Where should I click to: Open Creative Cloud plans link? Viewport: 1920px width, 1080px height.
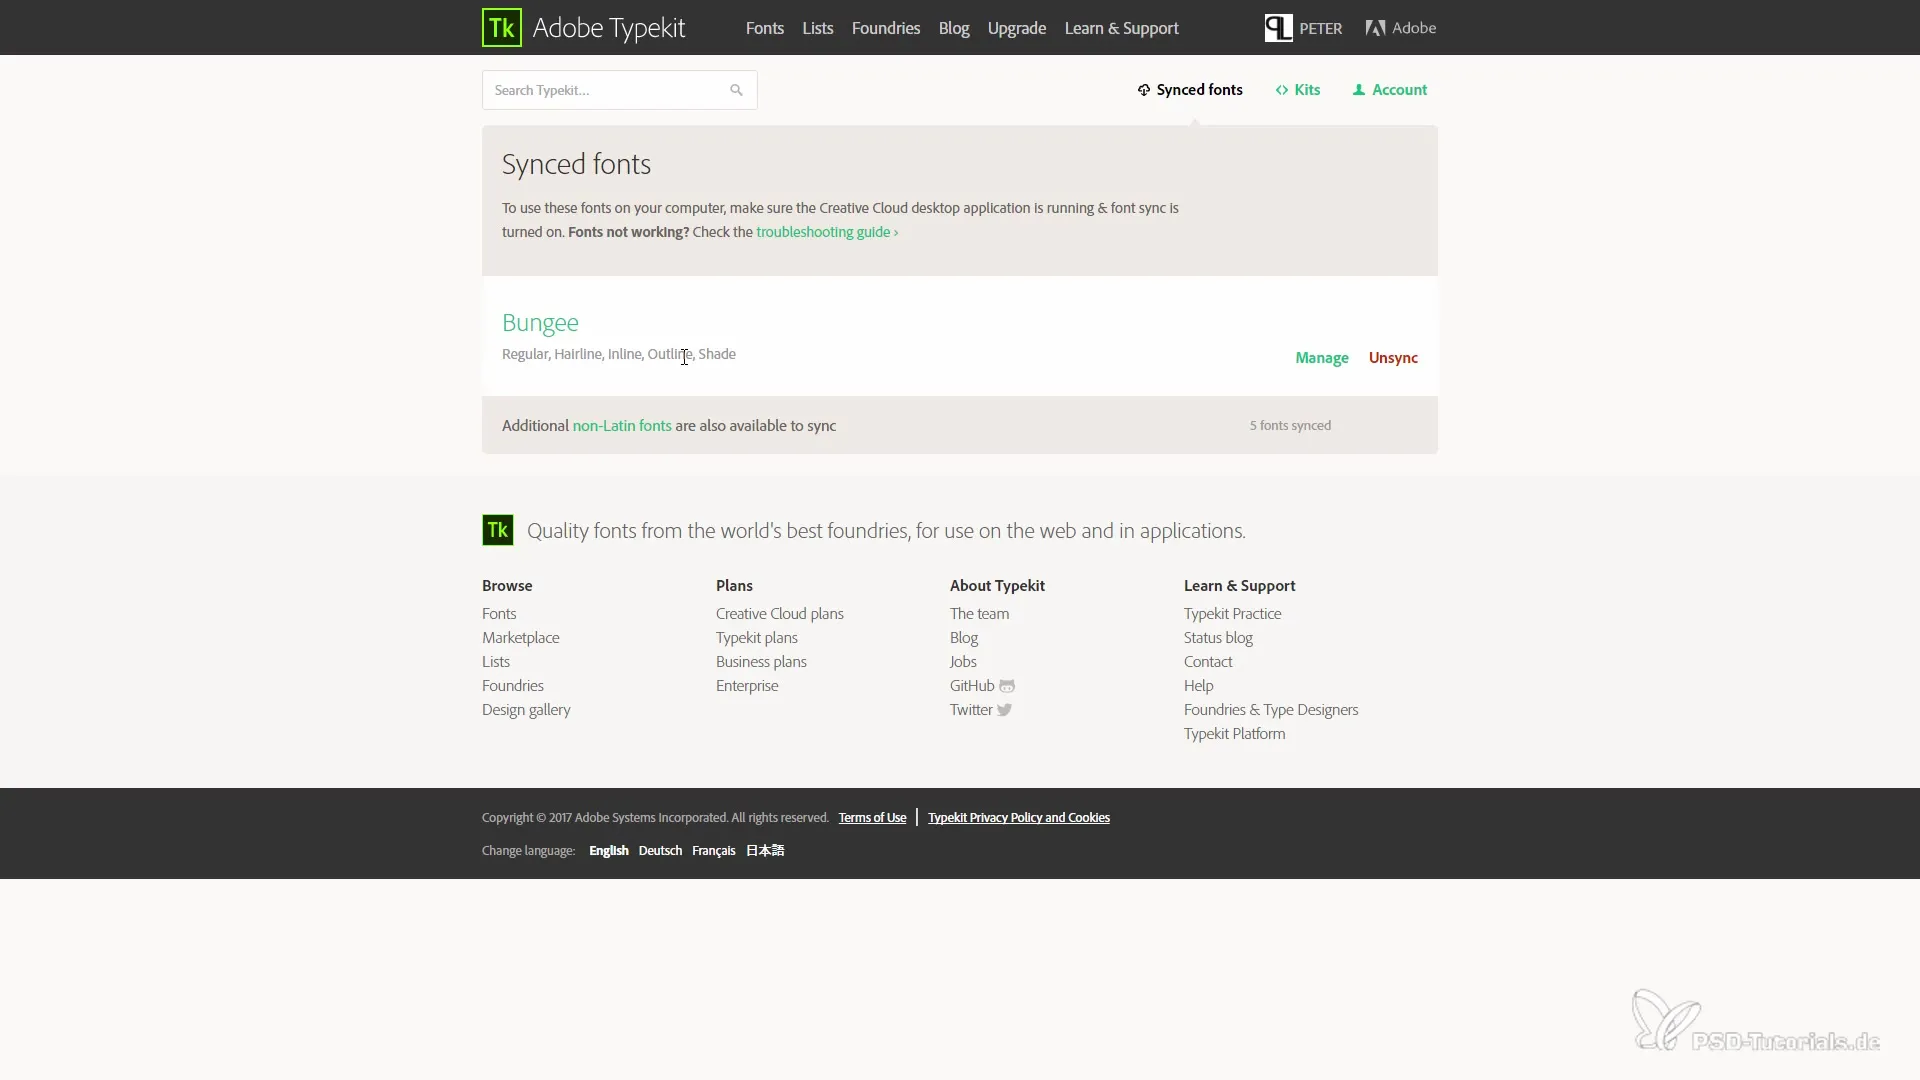point(780,614)
